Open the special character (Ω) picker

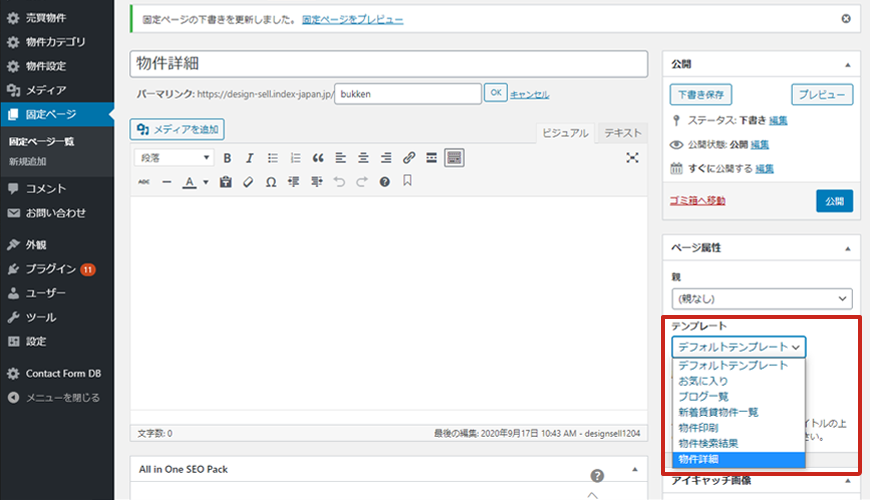[271, 182]
